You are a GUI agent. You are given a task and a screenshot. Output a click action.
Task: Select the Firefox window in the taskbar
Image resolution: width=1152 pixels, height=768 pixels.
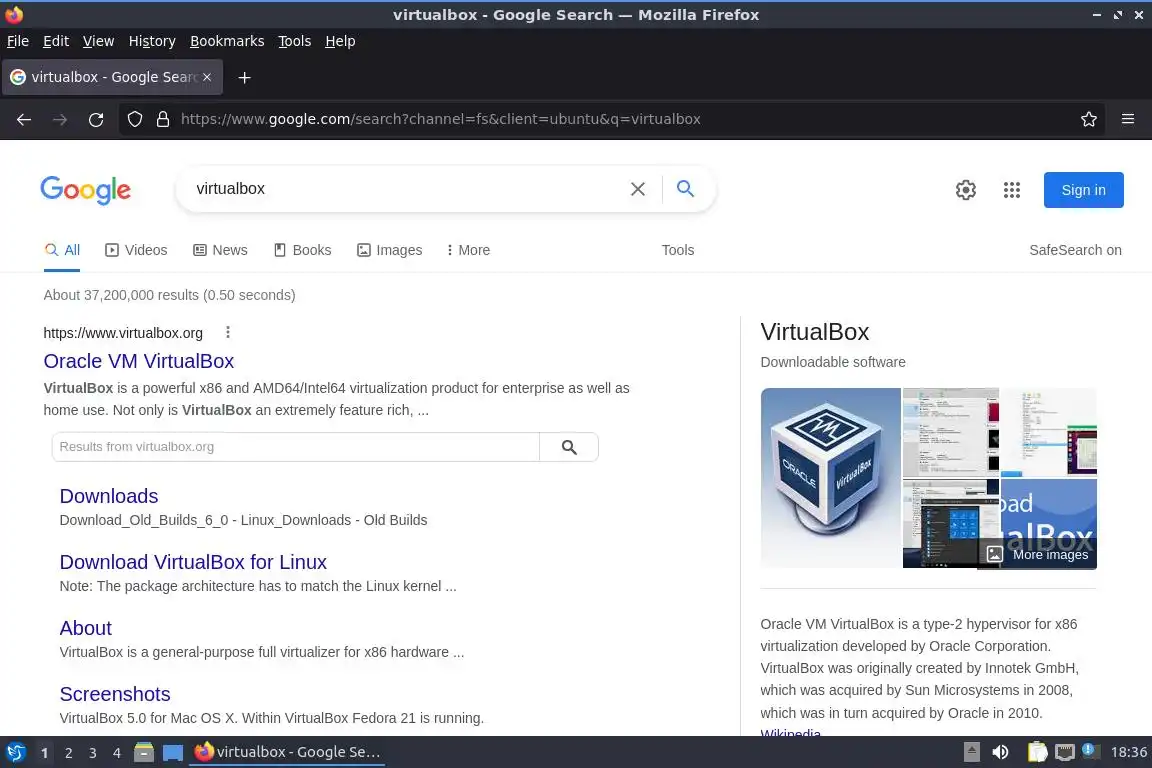(287, 752)
